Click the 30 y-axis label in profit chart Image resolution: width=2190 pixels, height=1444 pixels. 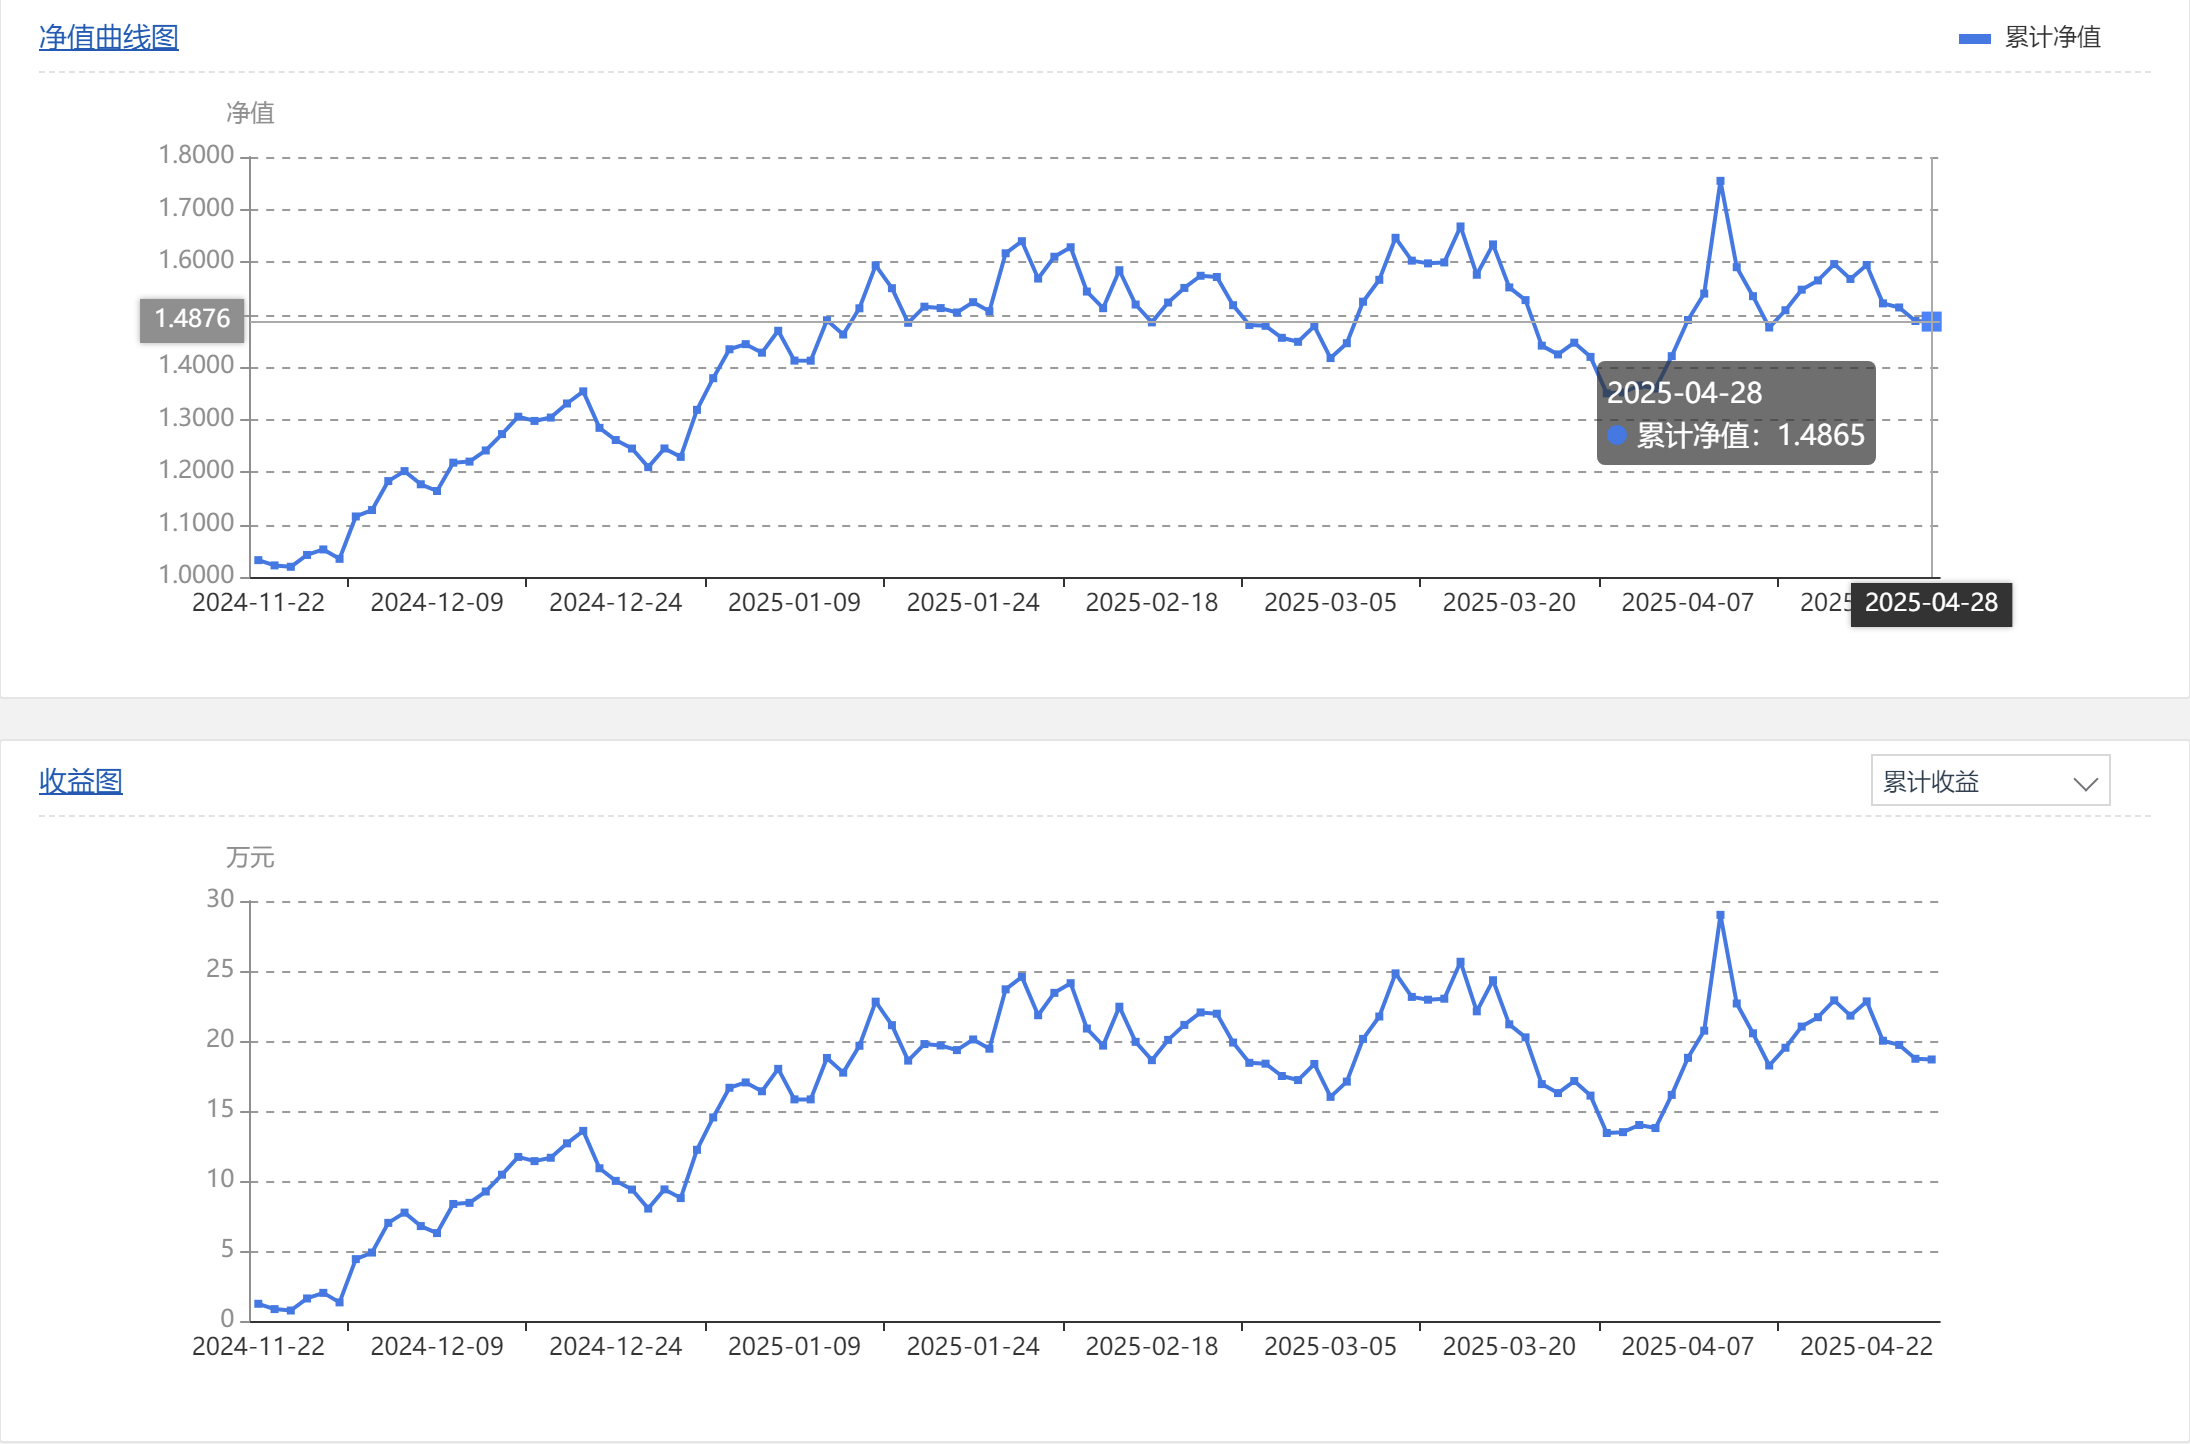(220, 899)
